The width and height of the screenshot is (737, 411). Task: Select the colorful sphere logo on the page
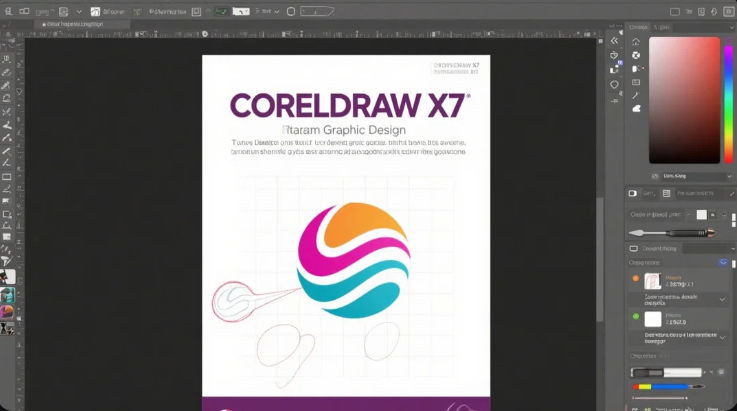[353, 261]
